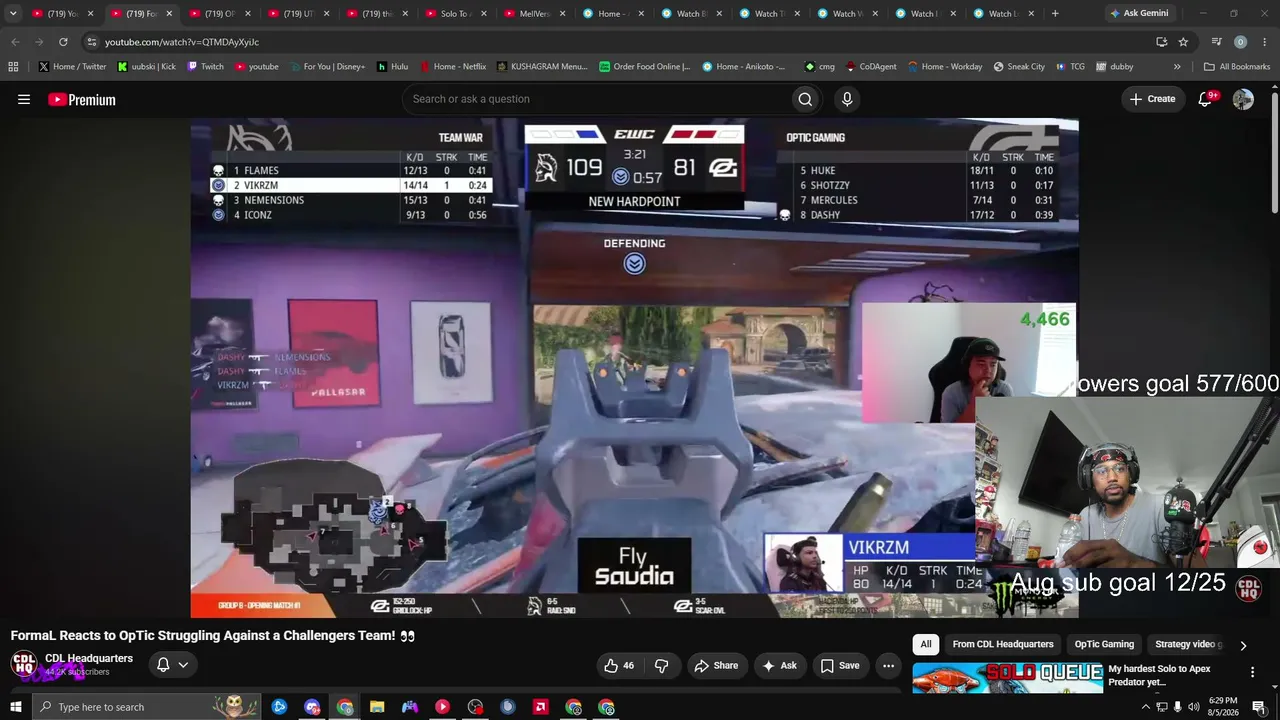Viewport: 1280px width, 720px height.
Task: Open the Windows Start menu
Action: (15, 707)
